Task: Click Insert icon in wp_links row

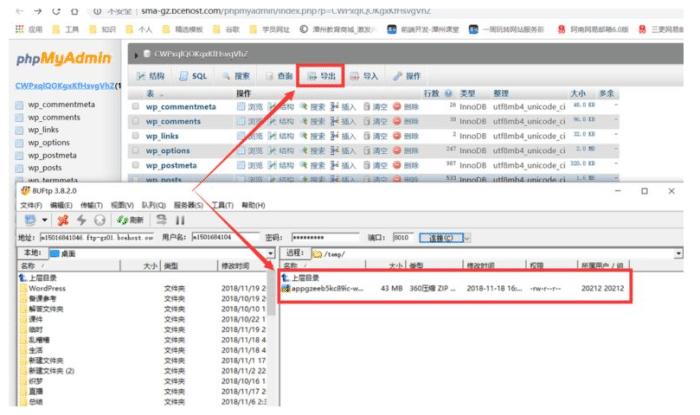Action: 335,136
